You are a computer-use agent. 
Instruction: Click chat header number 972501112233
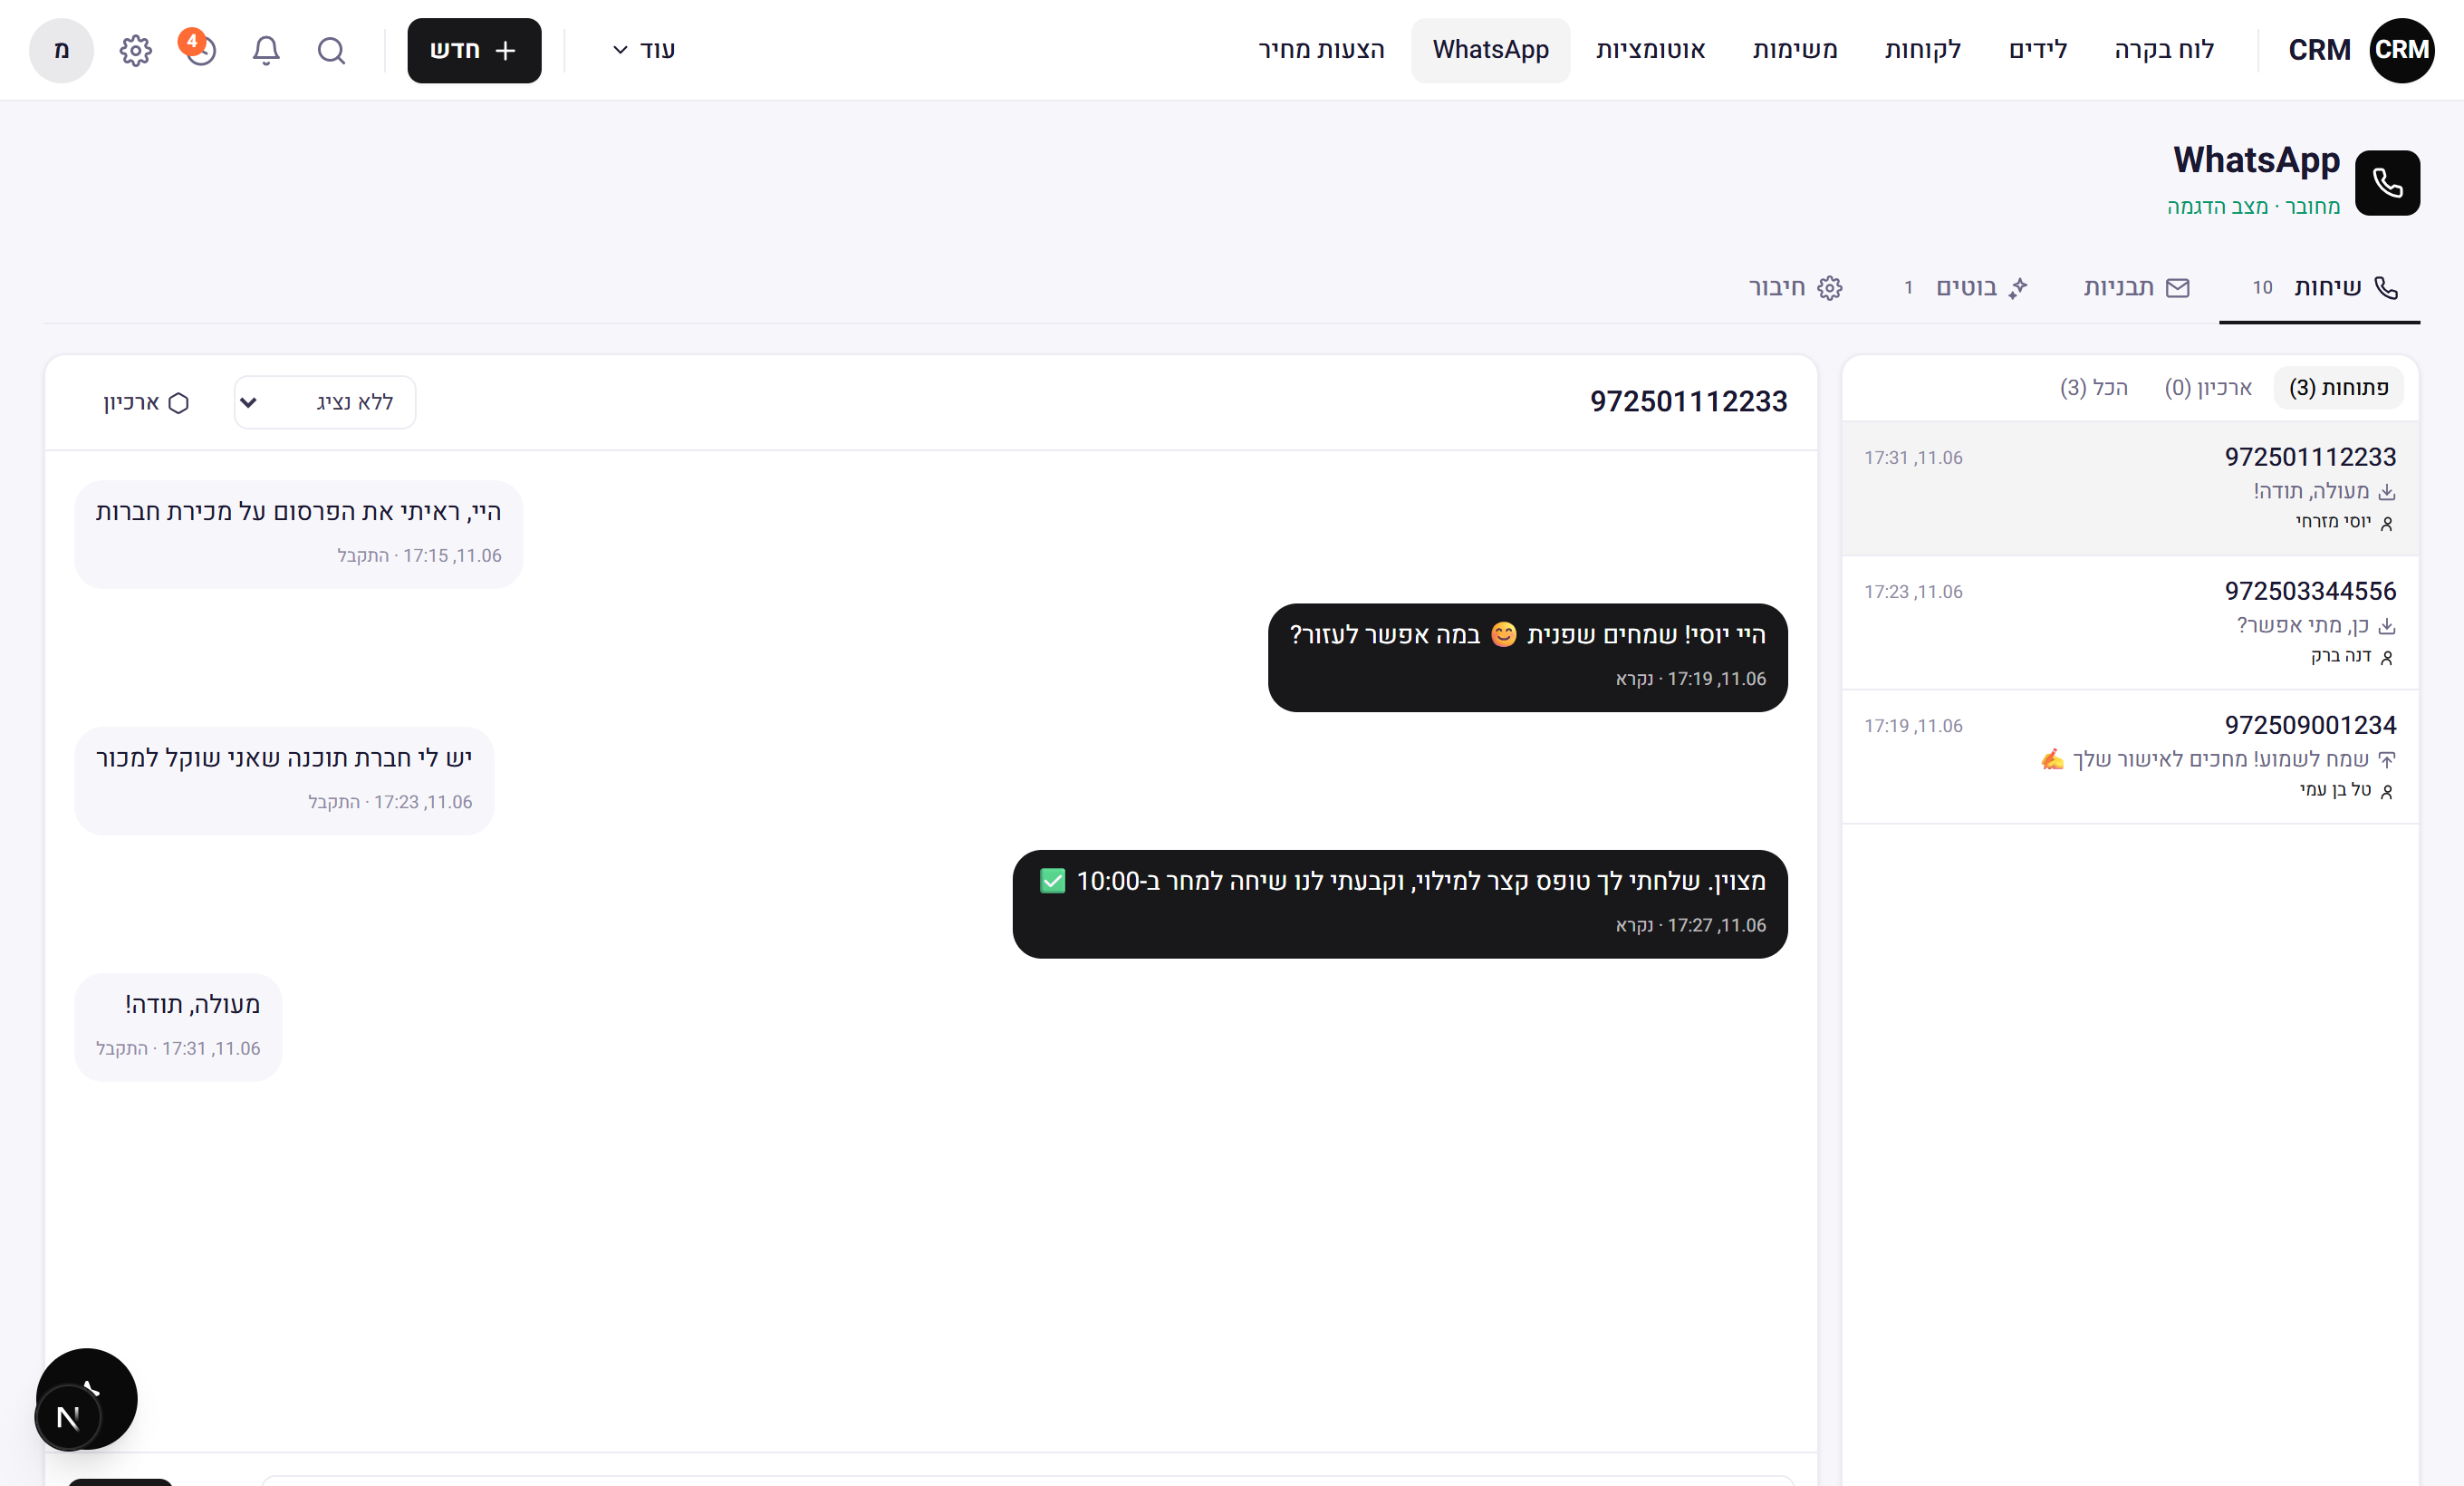(x=1688, y=402)
